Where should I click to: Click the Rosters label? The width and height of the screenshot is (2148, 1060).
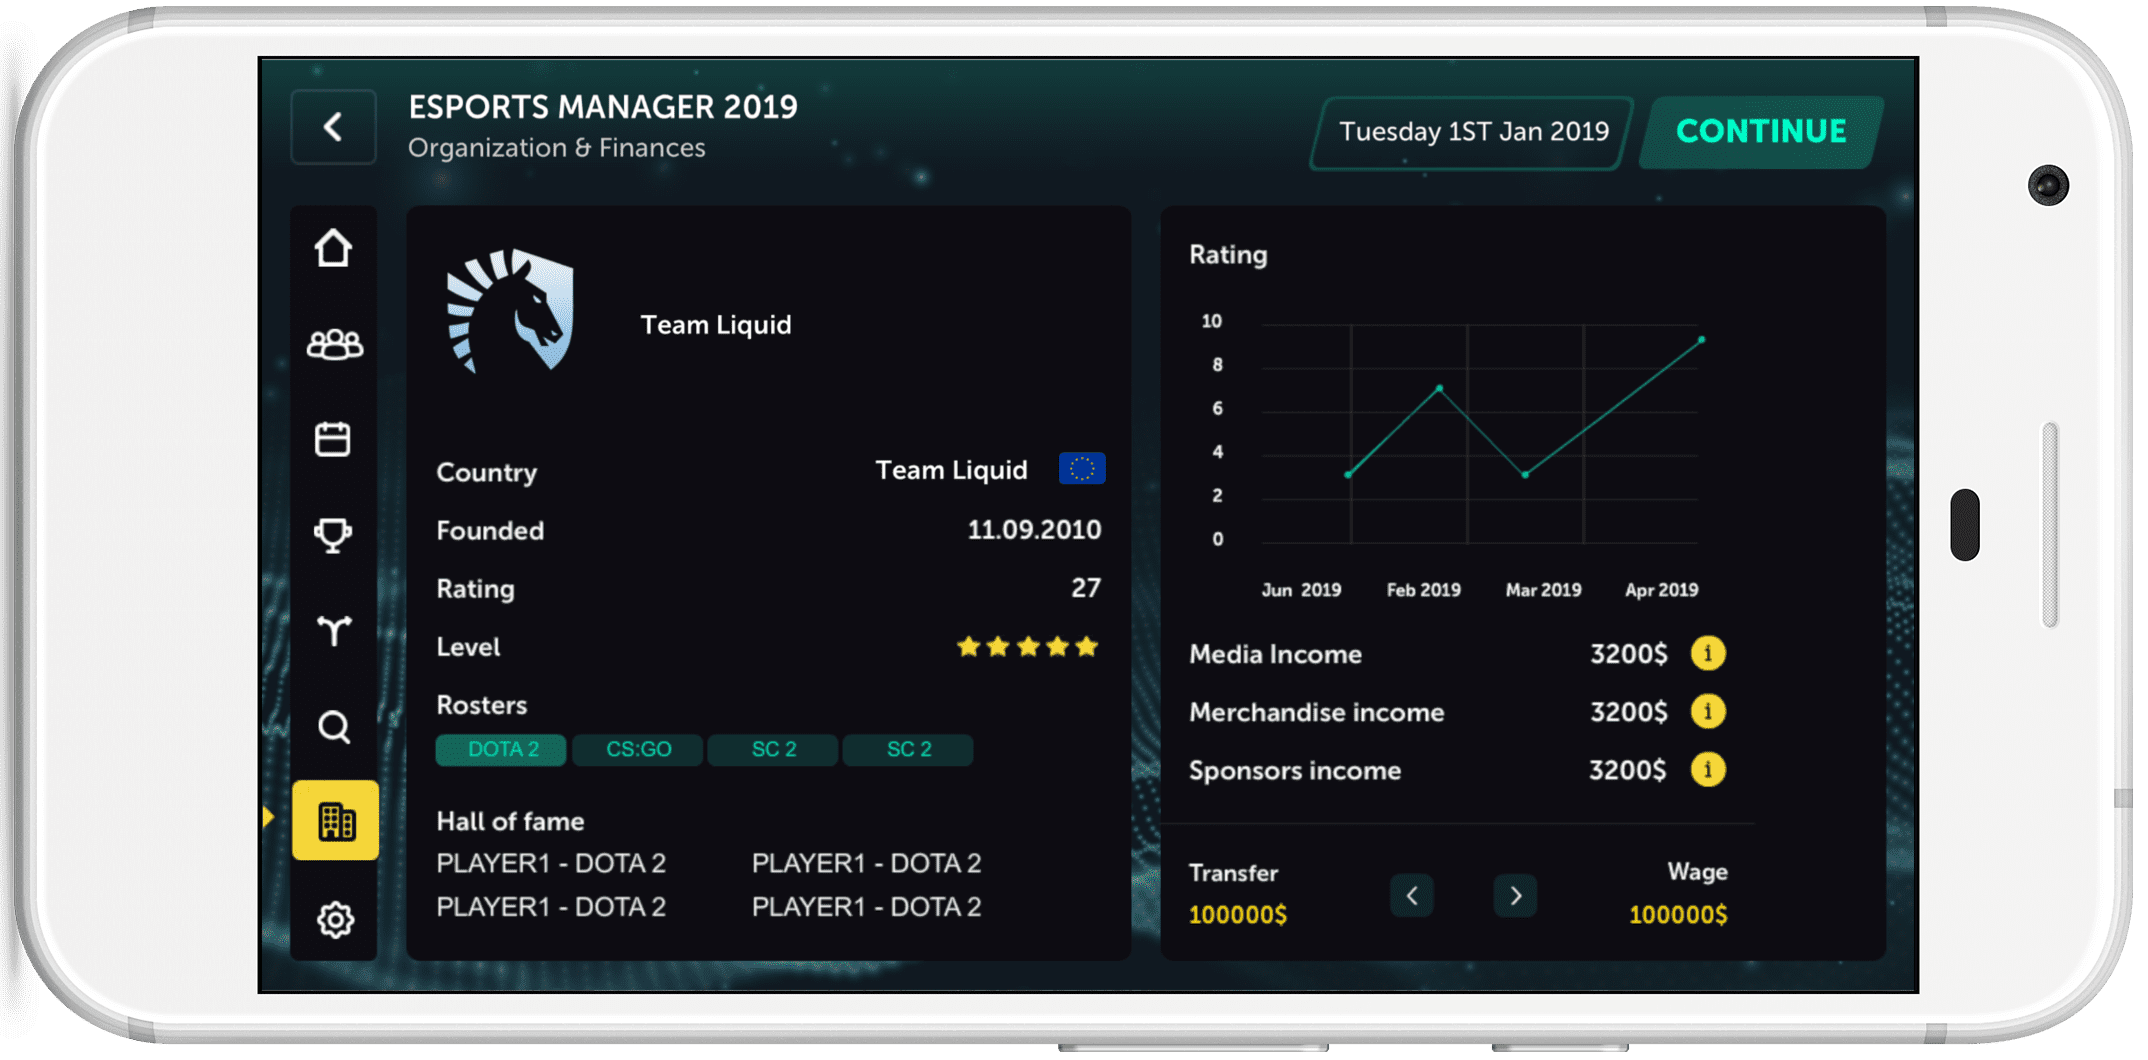481,705
